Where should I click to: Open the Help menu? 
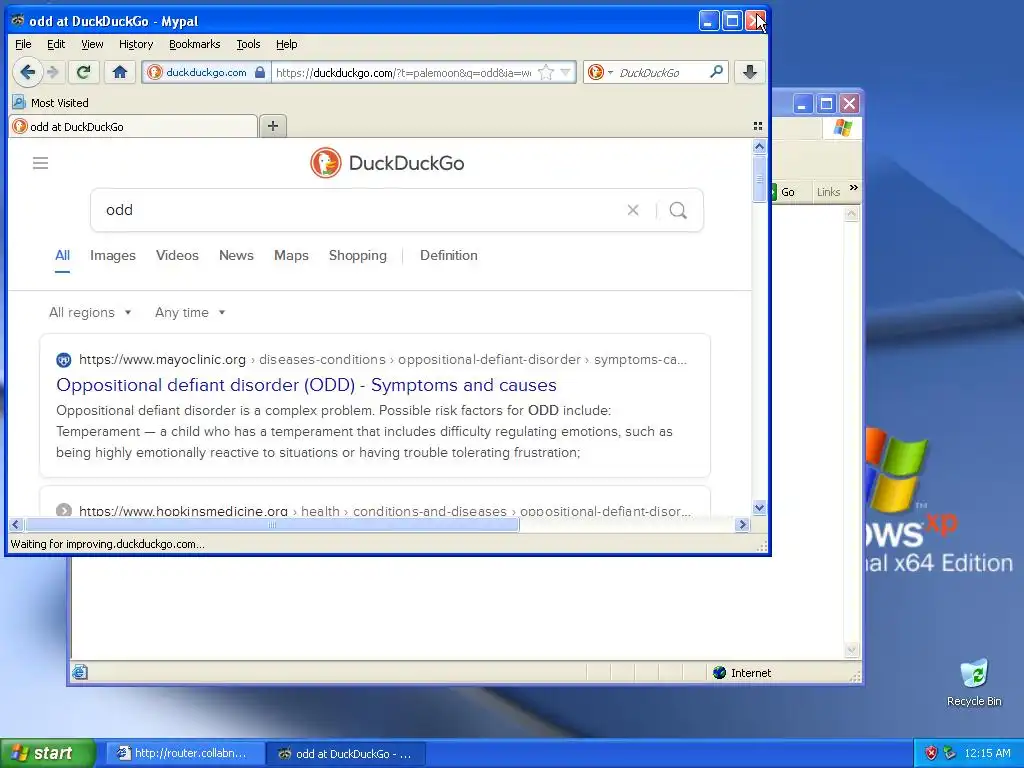click(x=286, y=44)
